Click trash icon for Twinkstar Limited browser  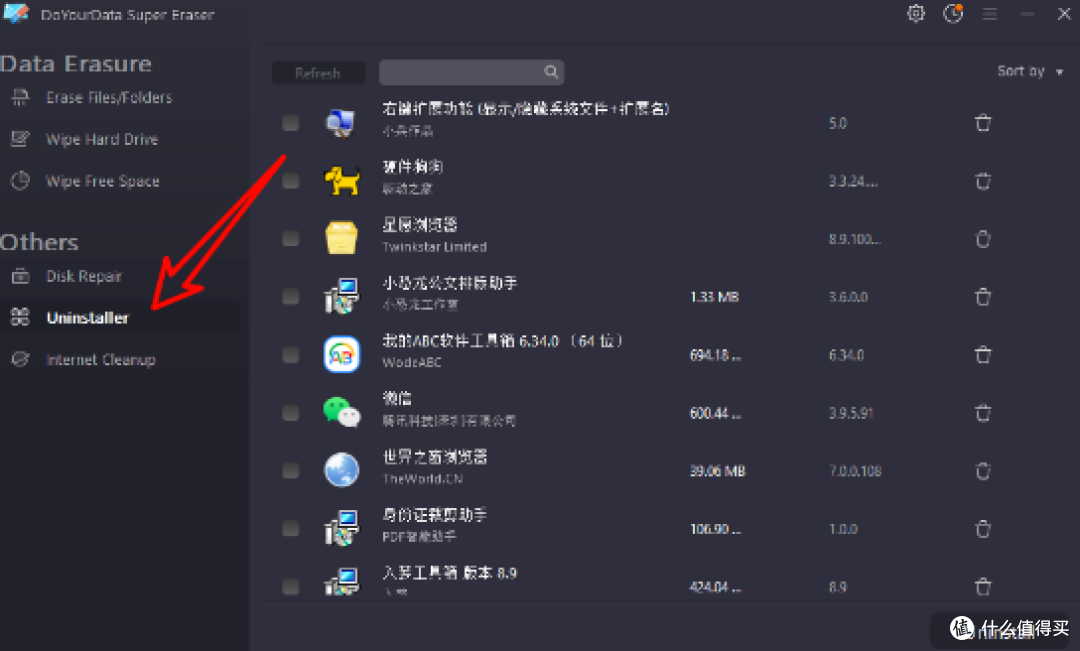[x=983, y=238]
